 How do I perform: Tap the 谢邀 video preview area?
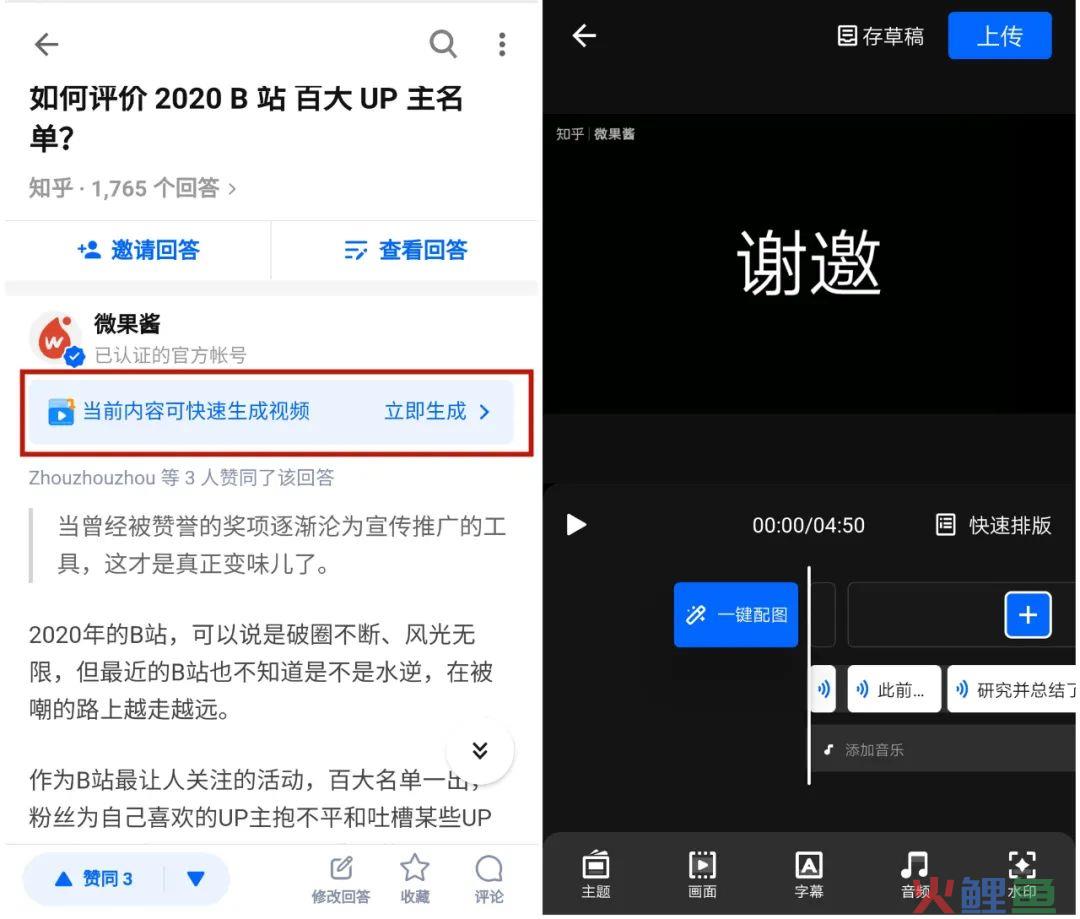809,262
